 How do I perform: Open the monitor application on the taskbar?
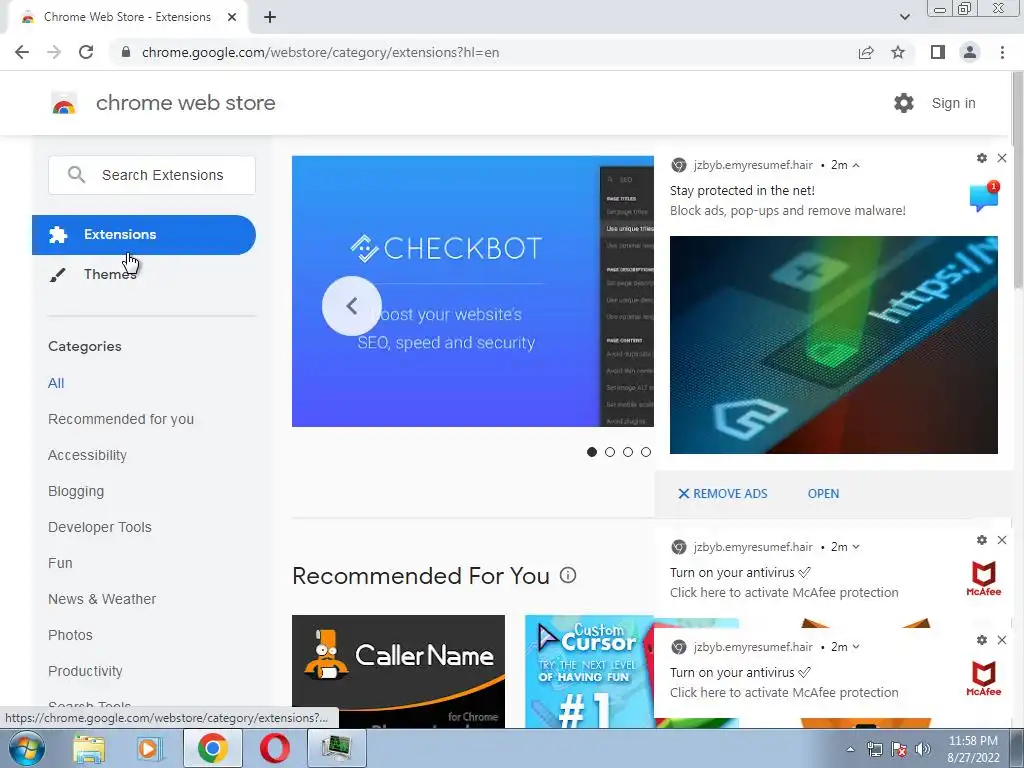coord(336,748)
